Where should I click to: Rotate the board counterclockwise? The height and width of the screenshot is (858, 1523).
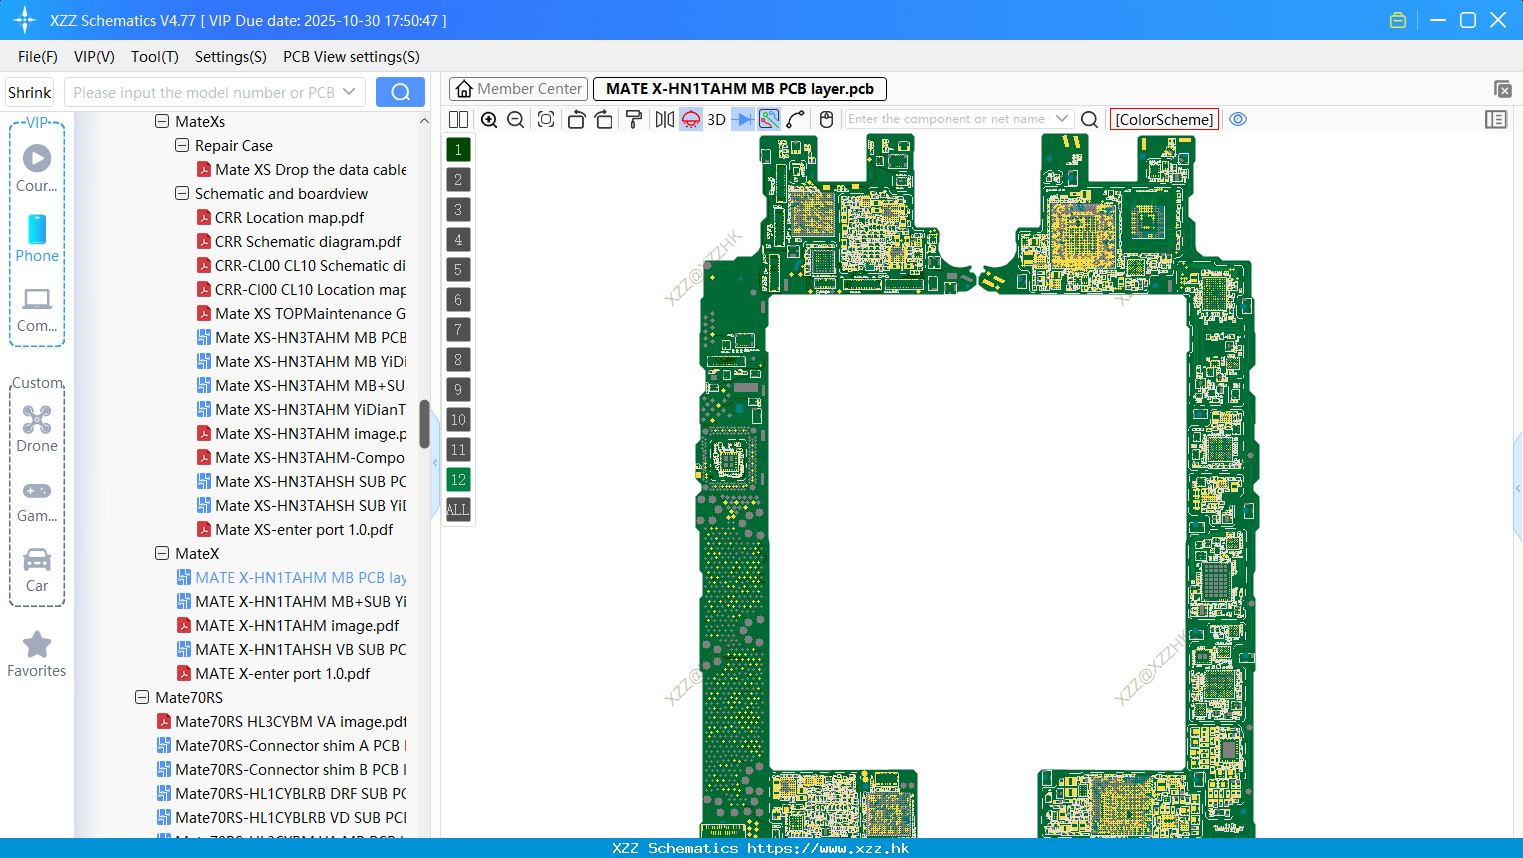click(x=576, y=119)
